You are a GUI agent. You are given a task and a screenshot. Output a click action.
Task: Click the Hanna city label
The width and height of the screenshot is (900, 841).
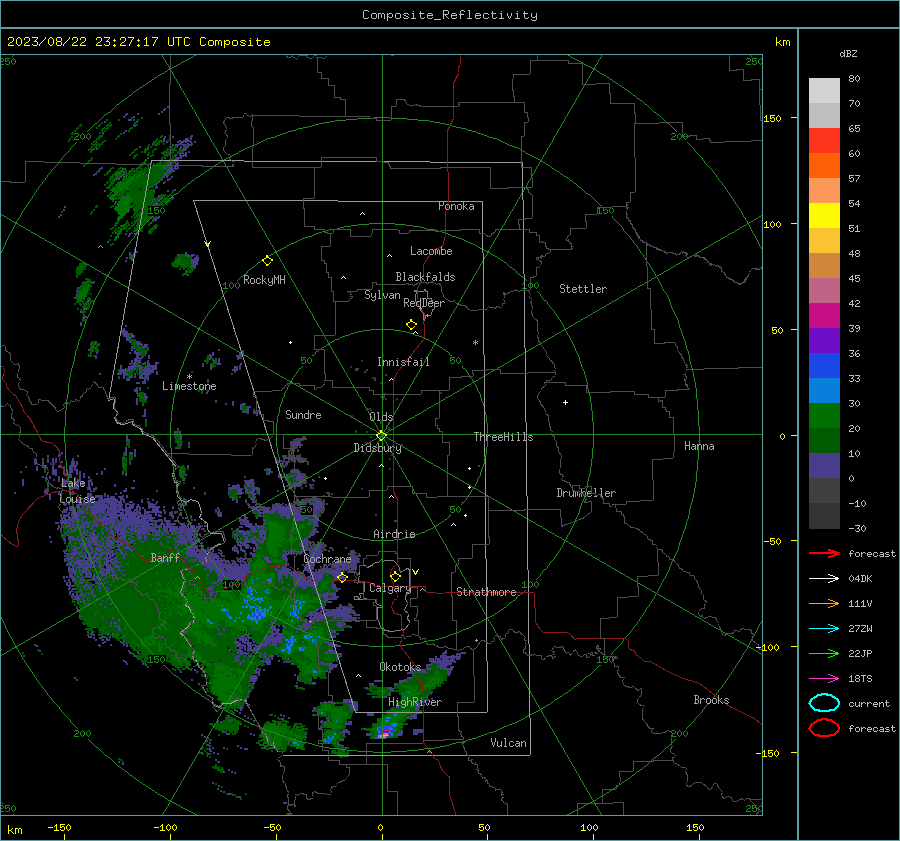pyautogui.click(x=699, y=446)
